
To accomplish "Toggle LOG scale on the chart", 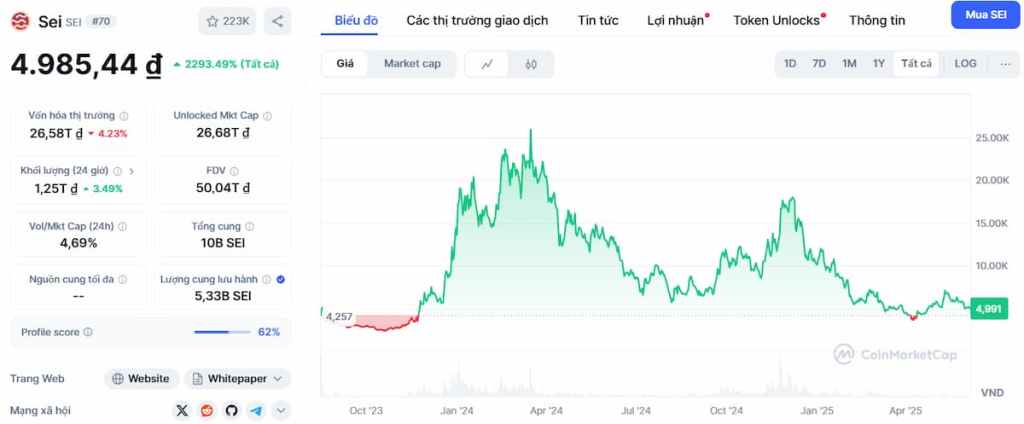I will coord(965,64).
